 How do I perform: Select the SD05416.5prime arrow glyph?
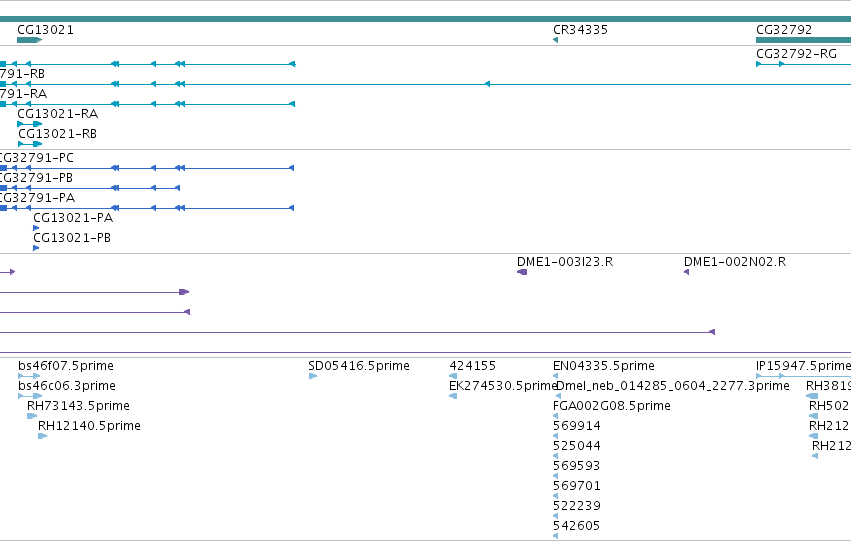(x=313, y=376)
